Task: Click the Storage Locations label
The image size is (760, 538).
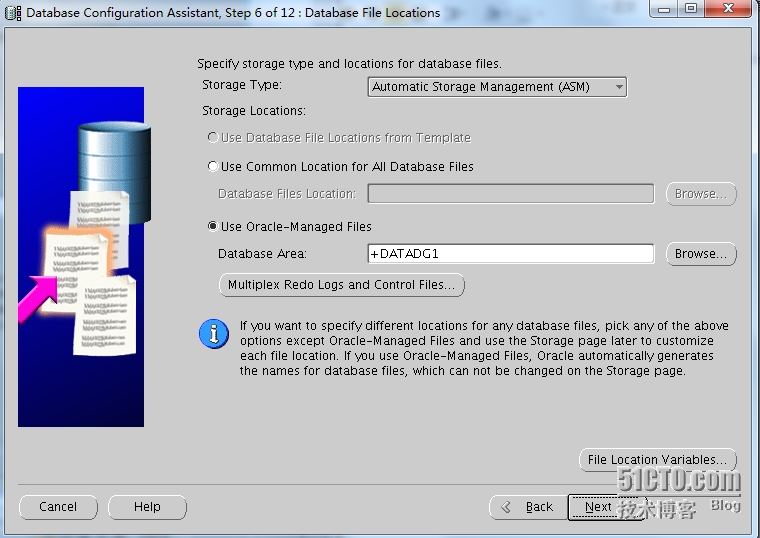Action: point(254,111)
